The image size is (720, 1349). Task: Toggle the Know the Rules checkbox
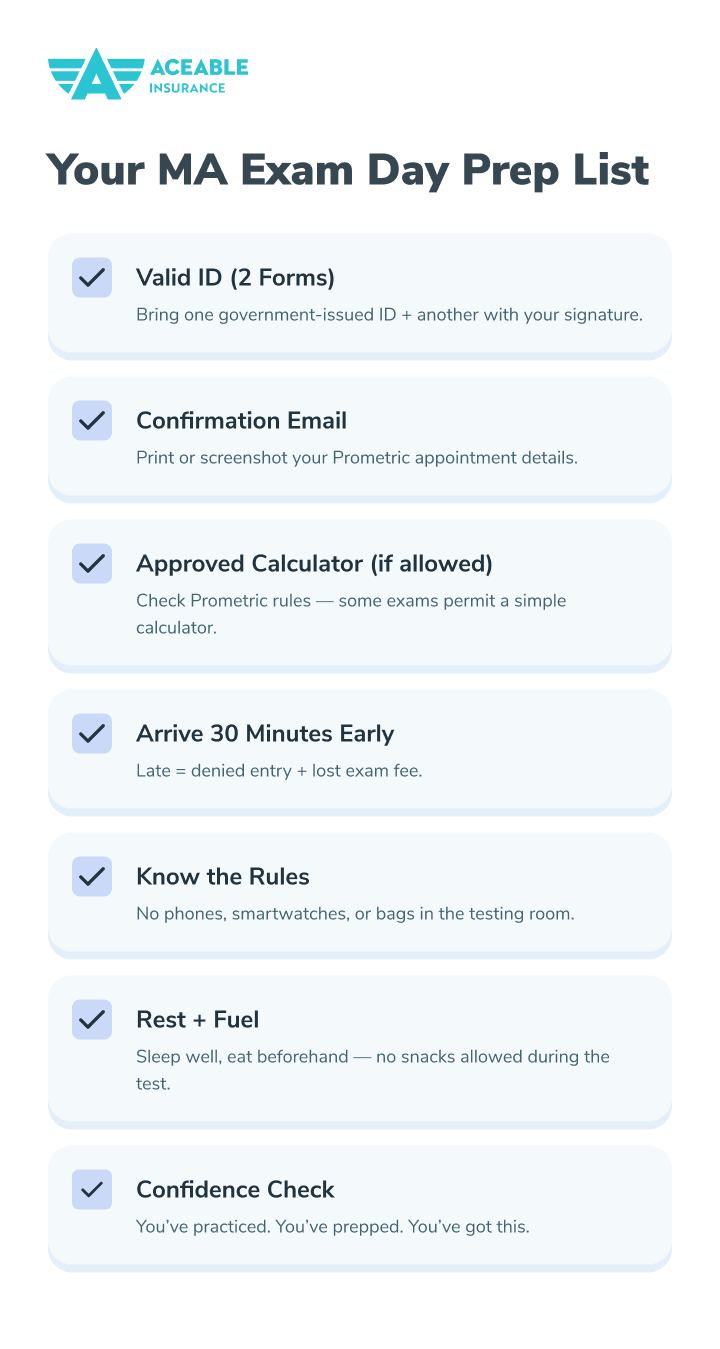coord(92,876)
